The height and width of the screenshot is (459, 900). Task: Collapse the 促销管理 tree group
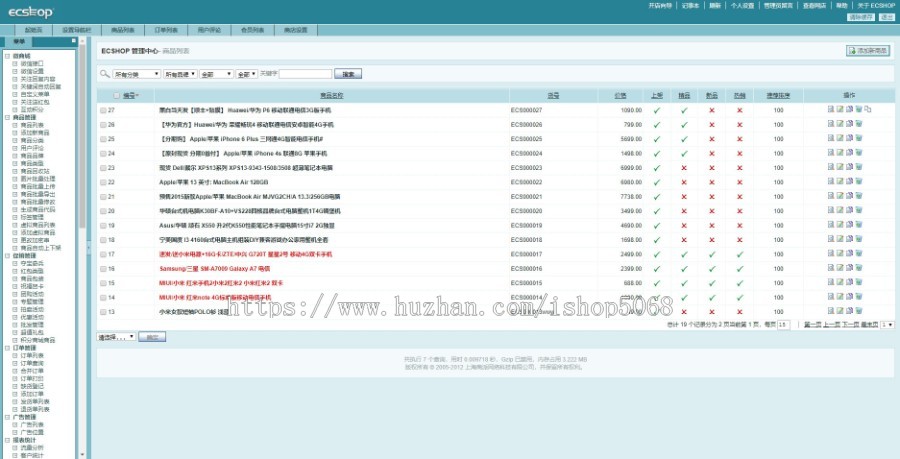(x=7, y=255)
